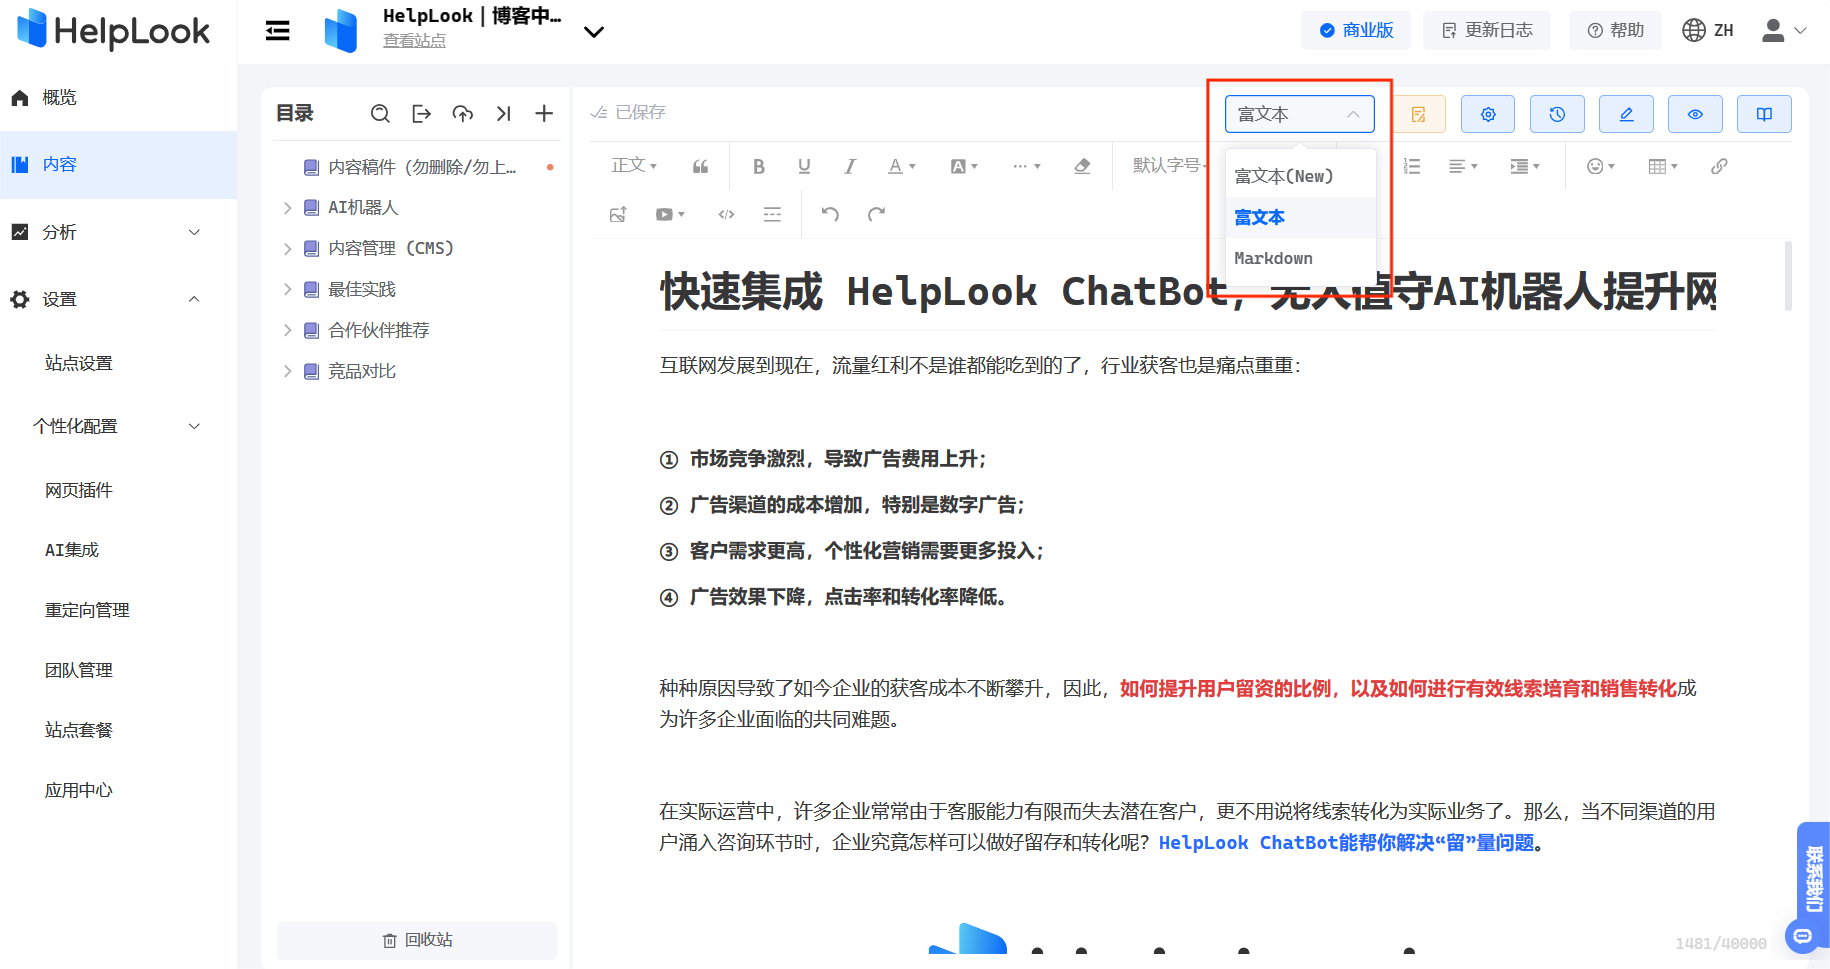Open the insert table dropdown

pyautogui.click(x=1663, y=166)
